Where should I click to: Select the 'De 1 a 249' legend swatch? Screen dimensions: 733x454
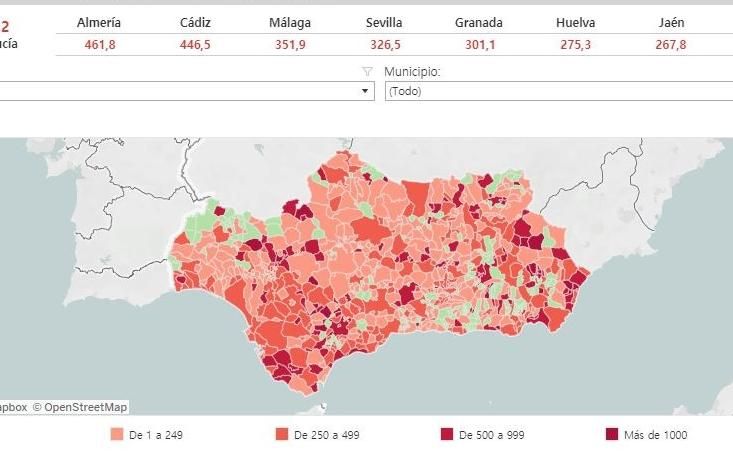116,435
